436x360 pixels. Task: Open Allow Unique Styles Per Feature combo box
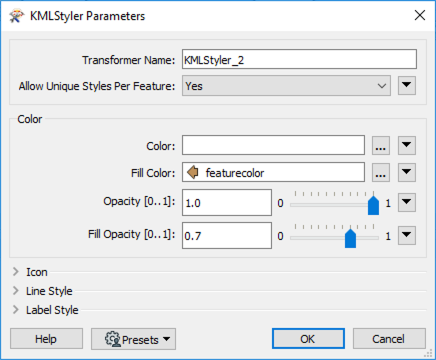click(x=286, y=86)
